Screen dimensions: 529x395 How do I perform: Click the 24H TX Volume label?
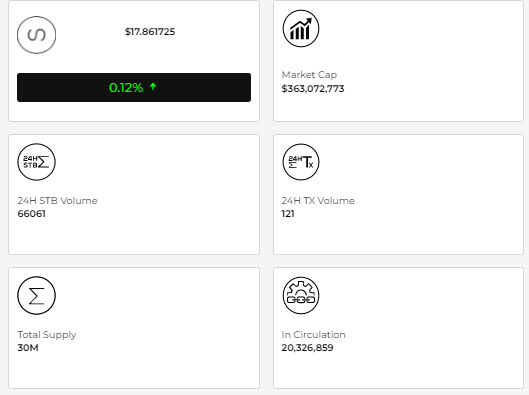[318, 201]
